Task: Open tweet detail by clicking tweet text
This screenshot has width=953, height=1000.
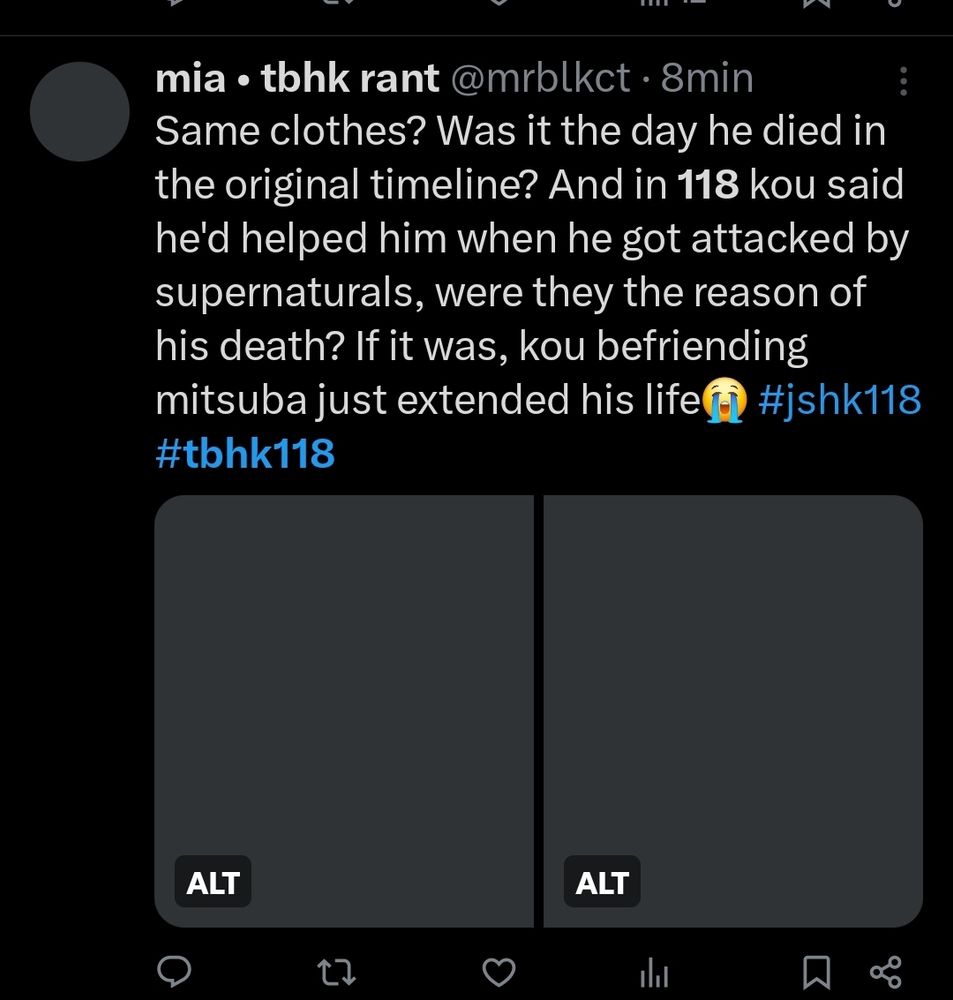Action: point(533,265)
